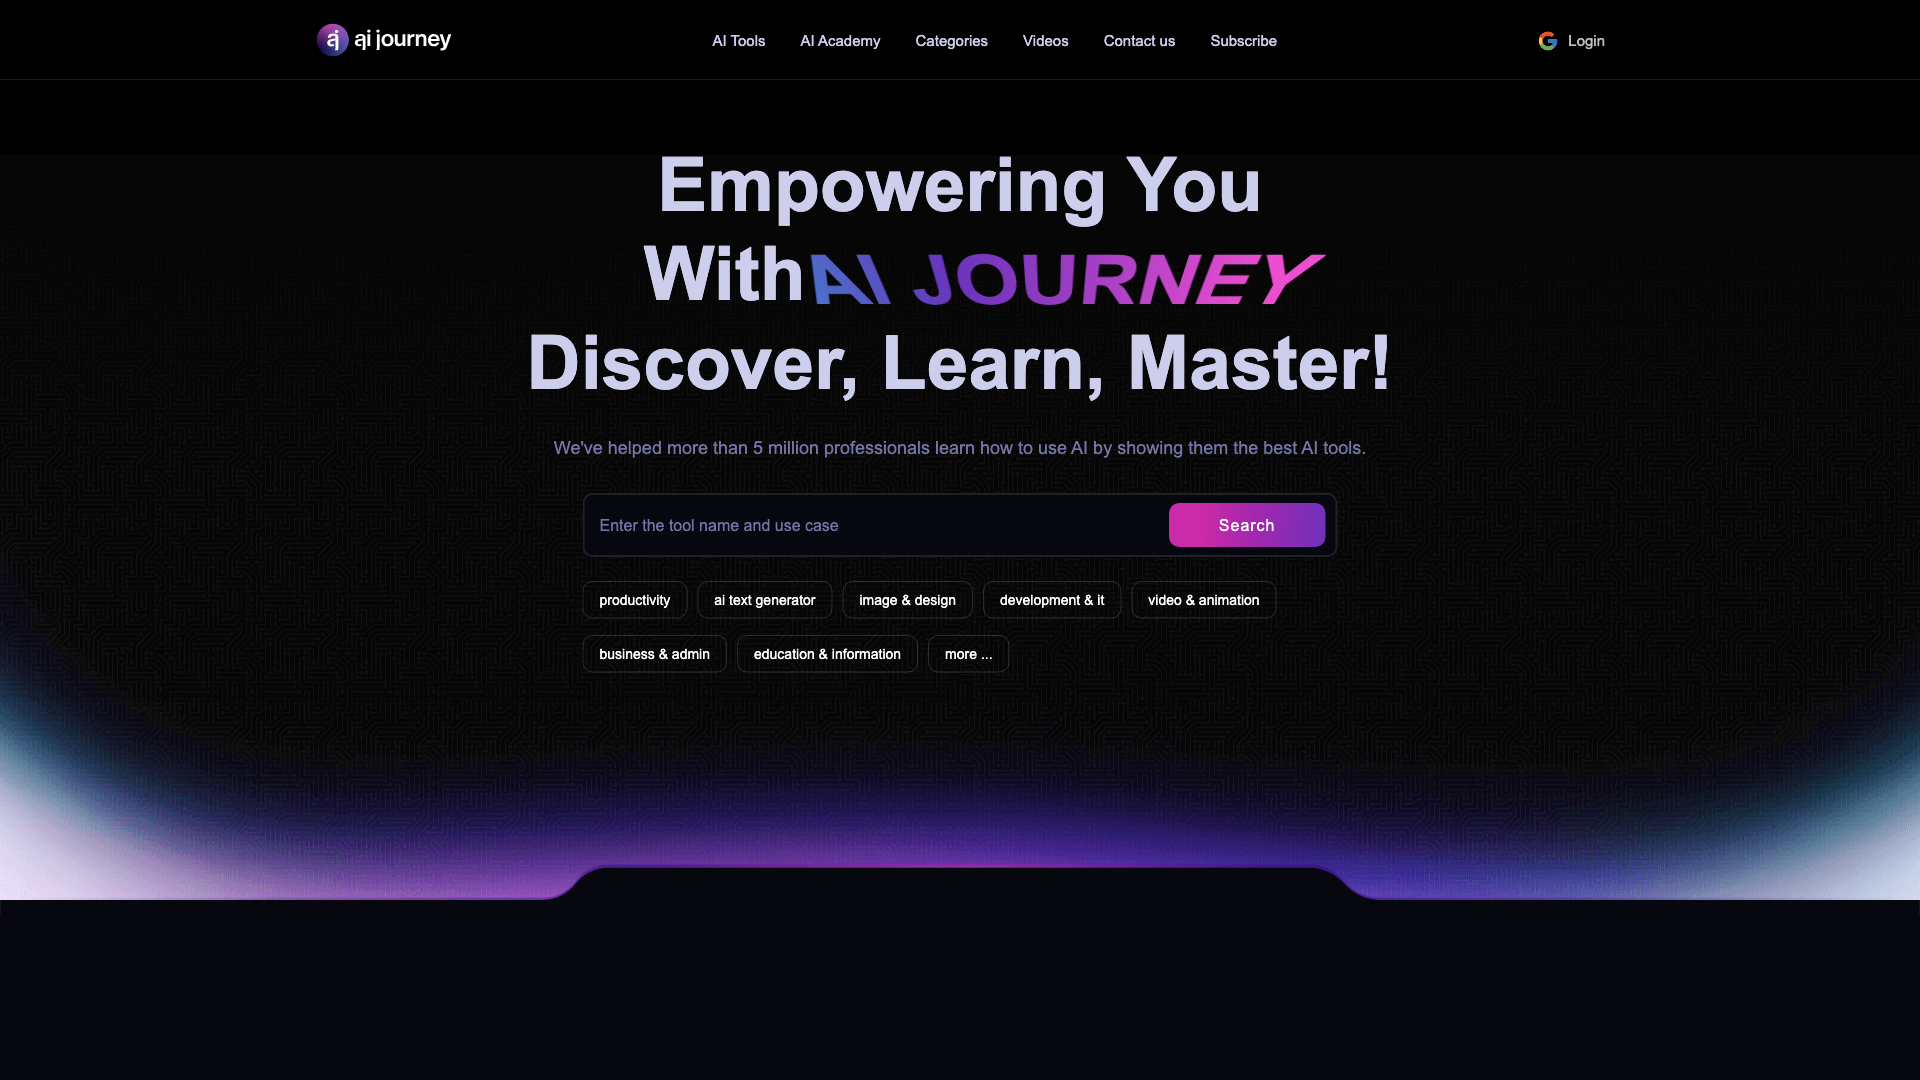Image resolution: width=1920 pixels, height=1080 pixels.
Task: Click the education & information toggle tag
Action: pos(827,653)
